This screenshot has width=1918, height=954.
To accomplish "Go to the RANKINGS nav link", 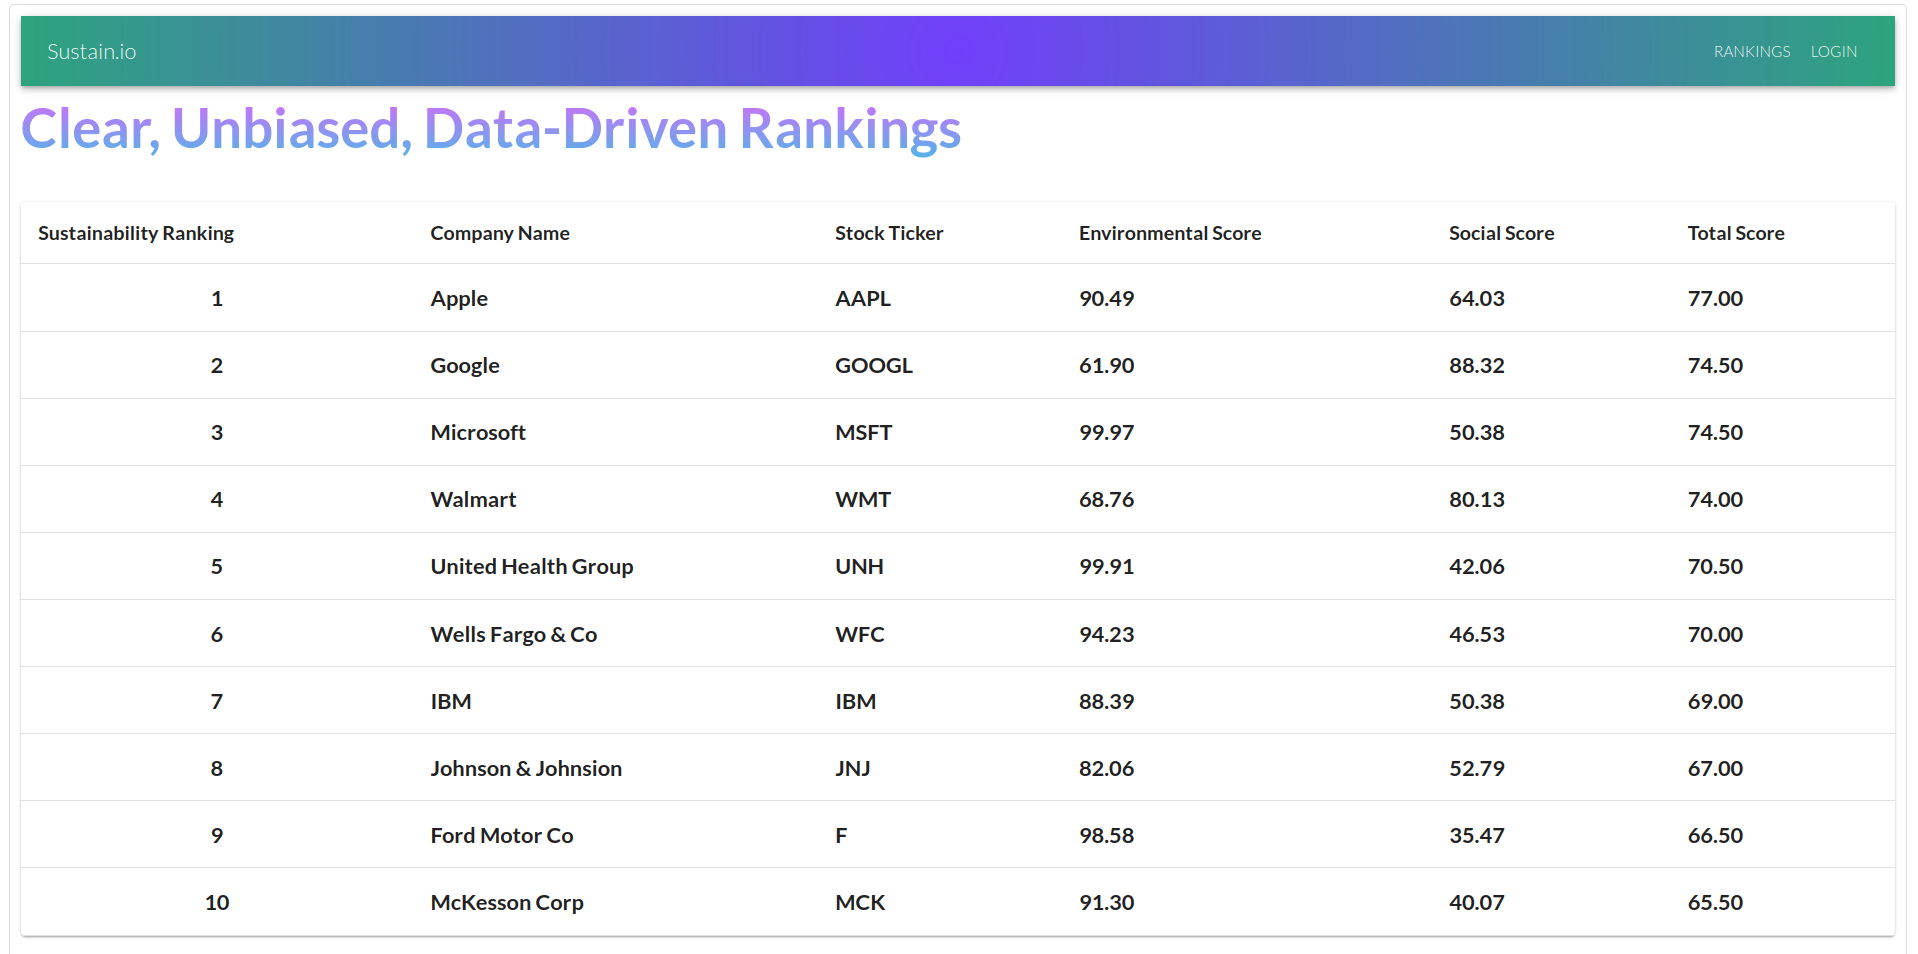I will pyautogui.click(x=1752, y=52).
